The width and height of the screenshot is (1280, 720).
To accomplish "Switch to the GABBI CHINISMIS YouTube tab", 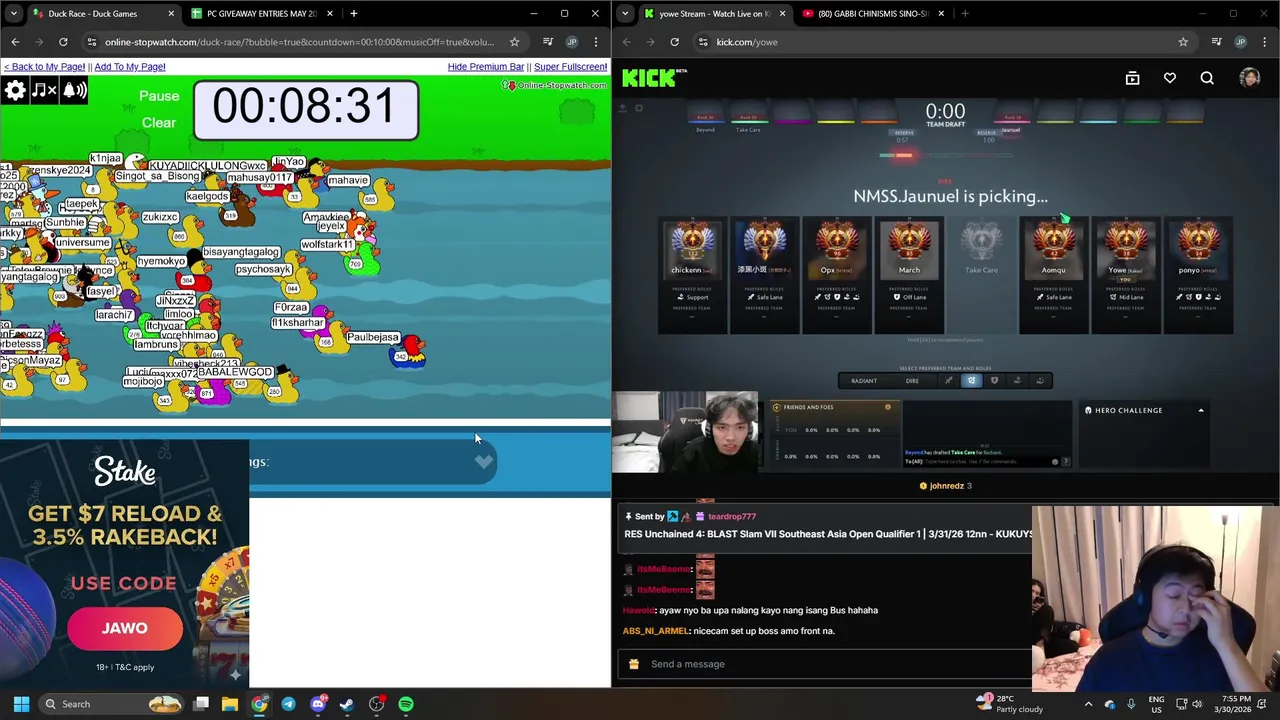I will pos(872,14).
